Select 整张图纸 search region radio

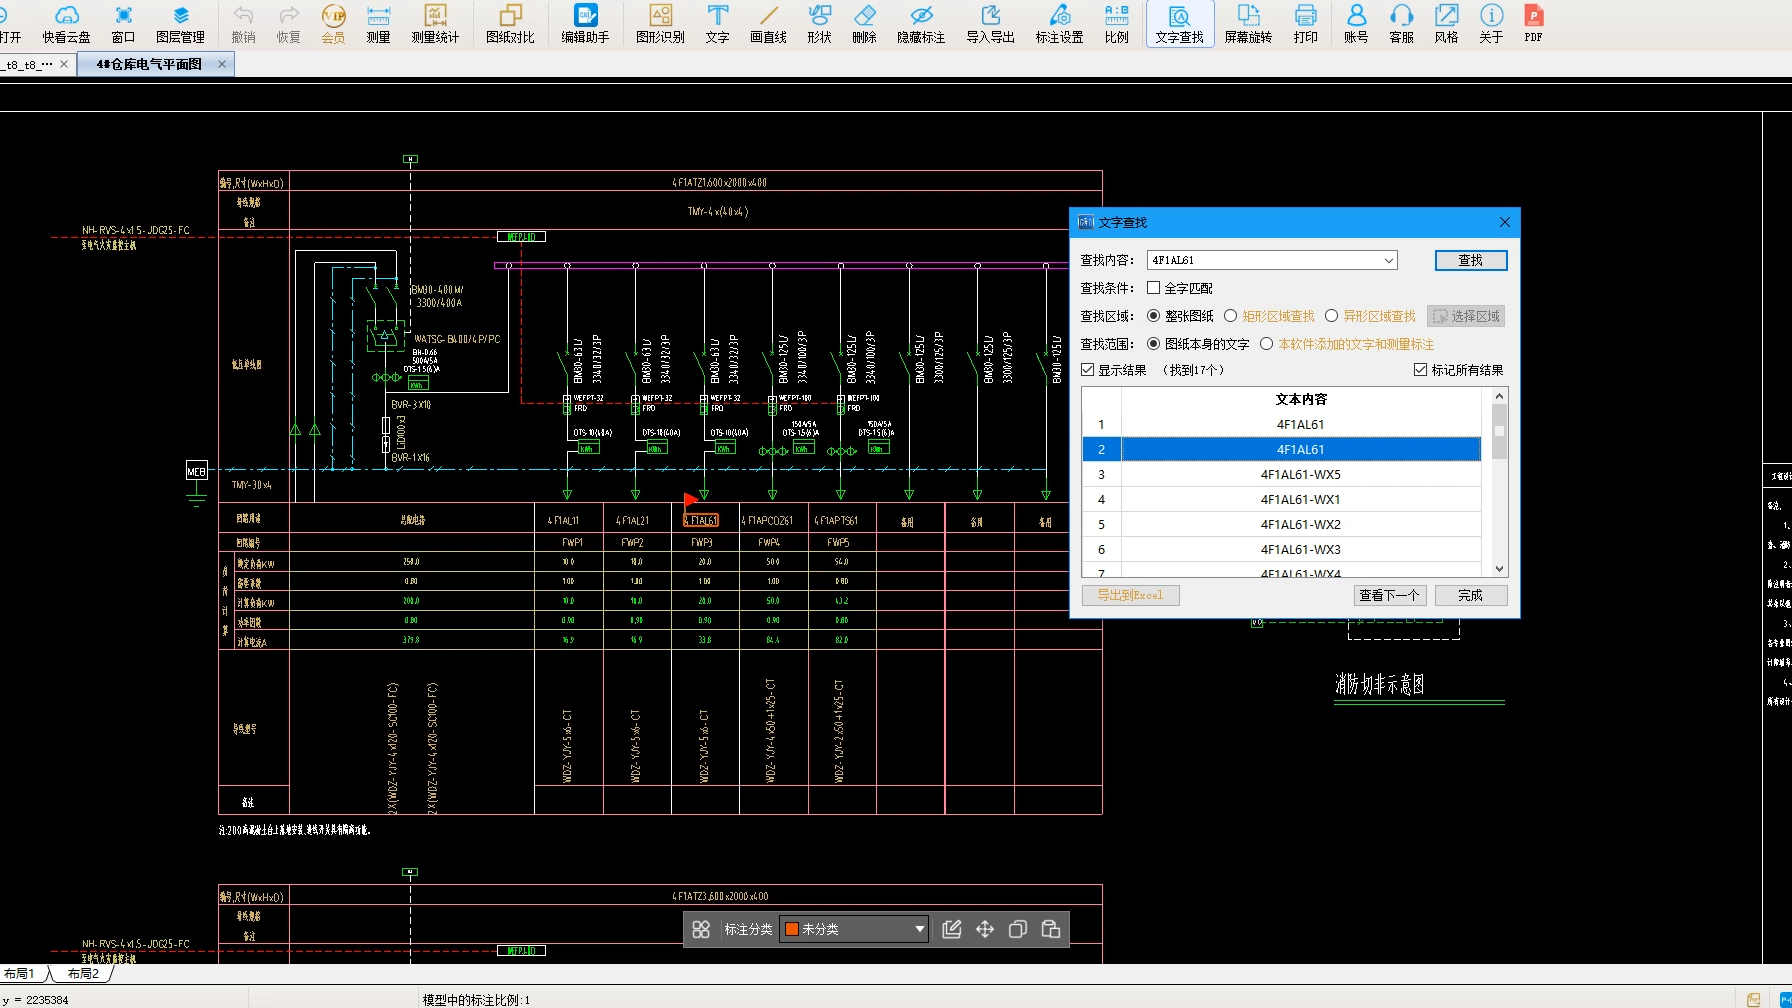coord(1154,316)
